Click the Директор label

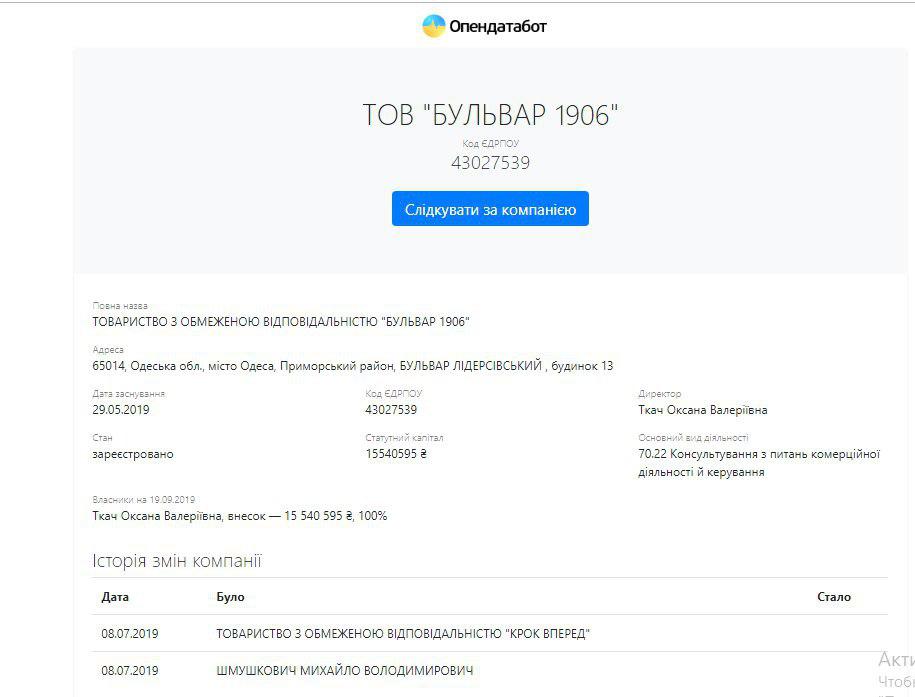[x=659, y=394]
